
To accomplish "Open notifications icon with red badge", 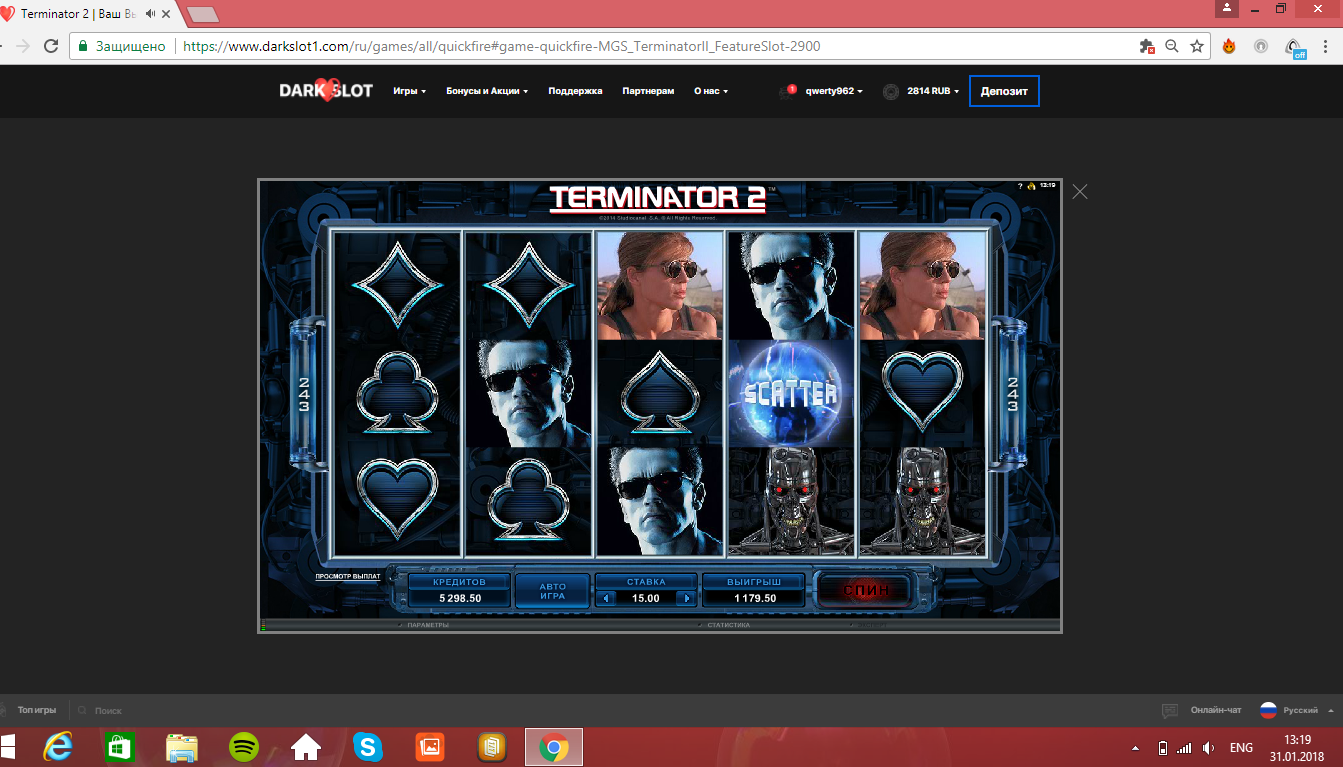I will tap(788, 91).
